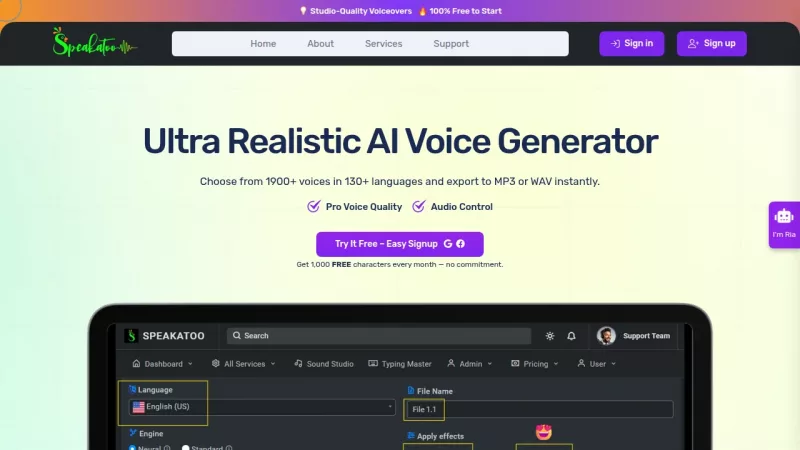Click the Engine label icon
800x450 pixels.
(x=133, y=433)
